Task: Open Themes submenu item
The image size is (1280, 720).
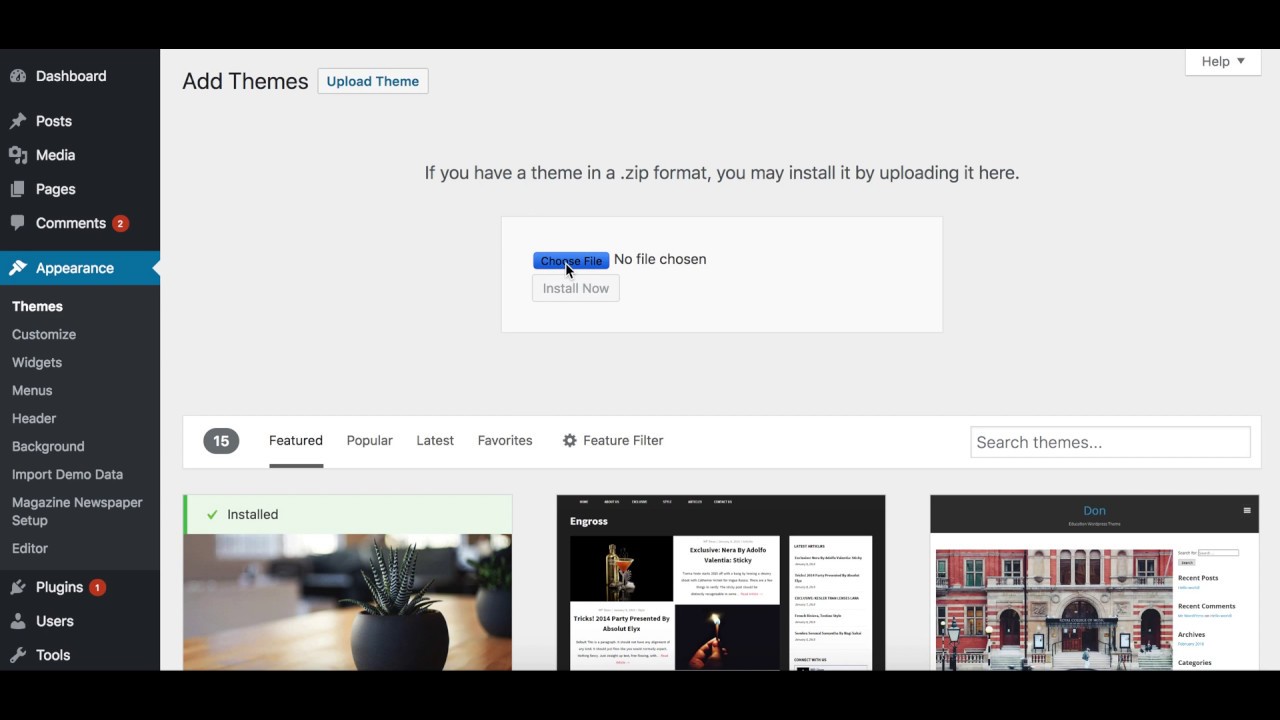Action: pyautogui.click(x=37, y=306)
